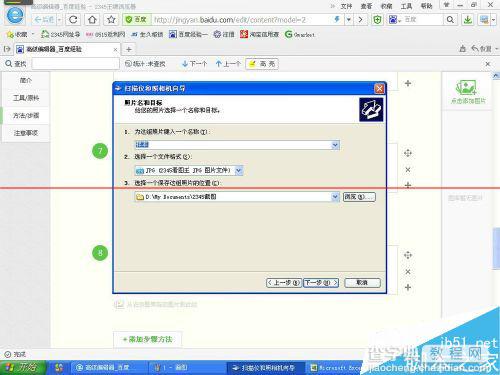The height and width of the screenshot is (375, 500).
Task: Click the 浏览 browse button
Action: 359,197
